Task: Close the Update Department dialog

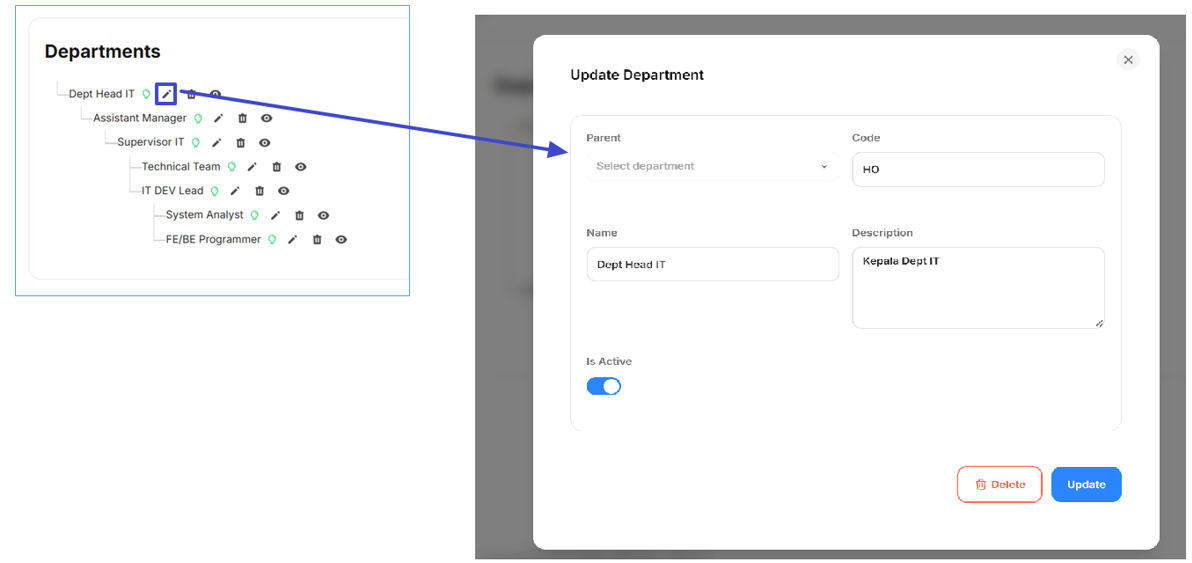Action: click(x=1128, y=60)
